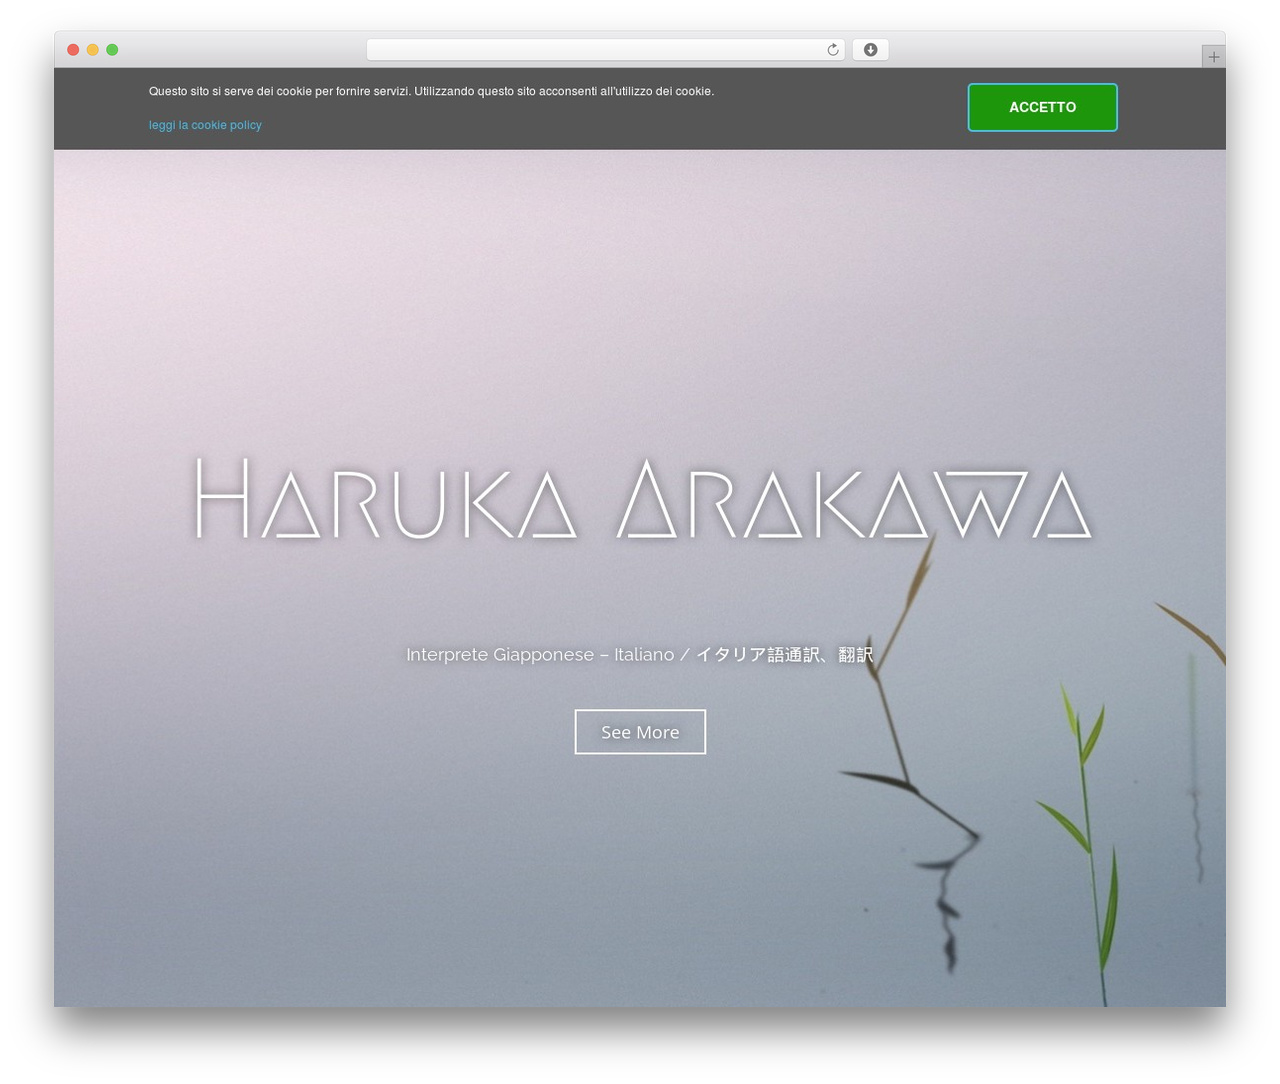This screenshot has width=1280, height=1084.
Task: Close the browser window using the red button
Action: [73, 50]
